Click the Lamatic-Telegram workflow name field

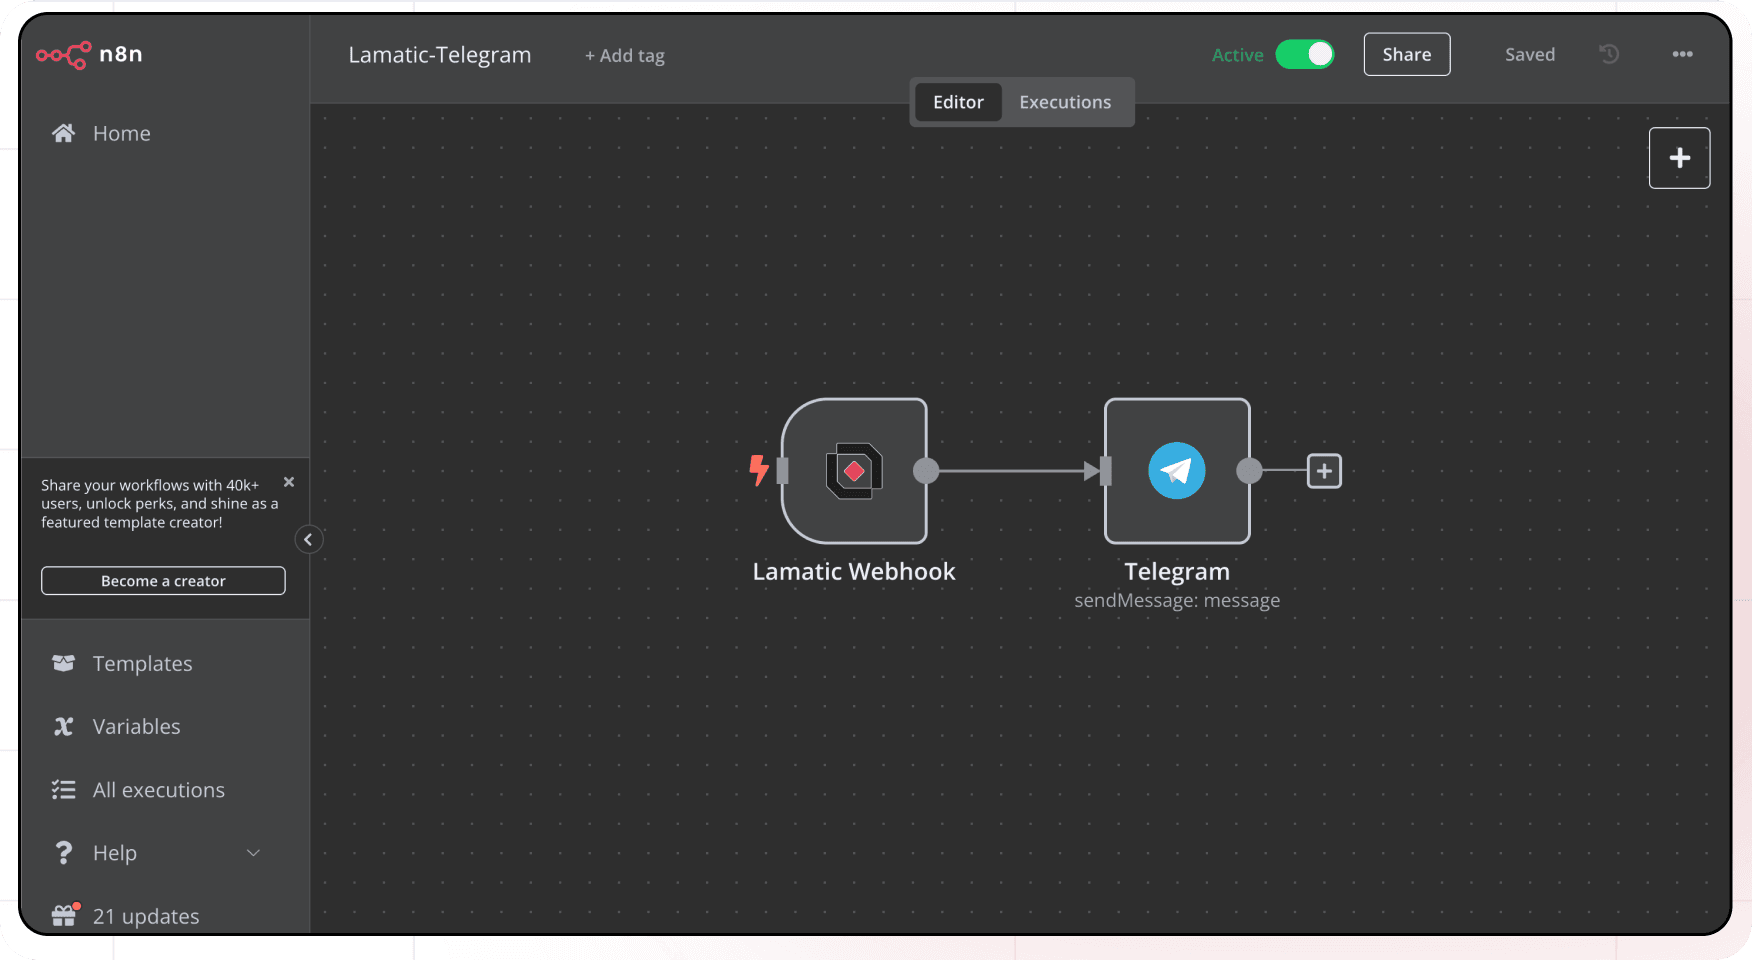(440, 55)
